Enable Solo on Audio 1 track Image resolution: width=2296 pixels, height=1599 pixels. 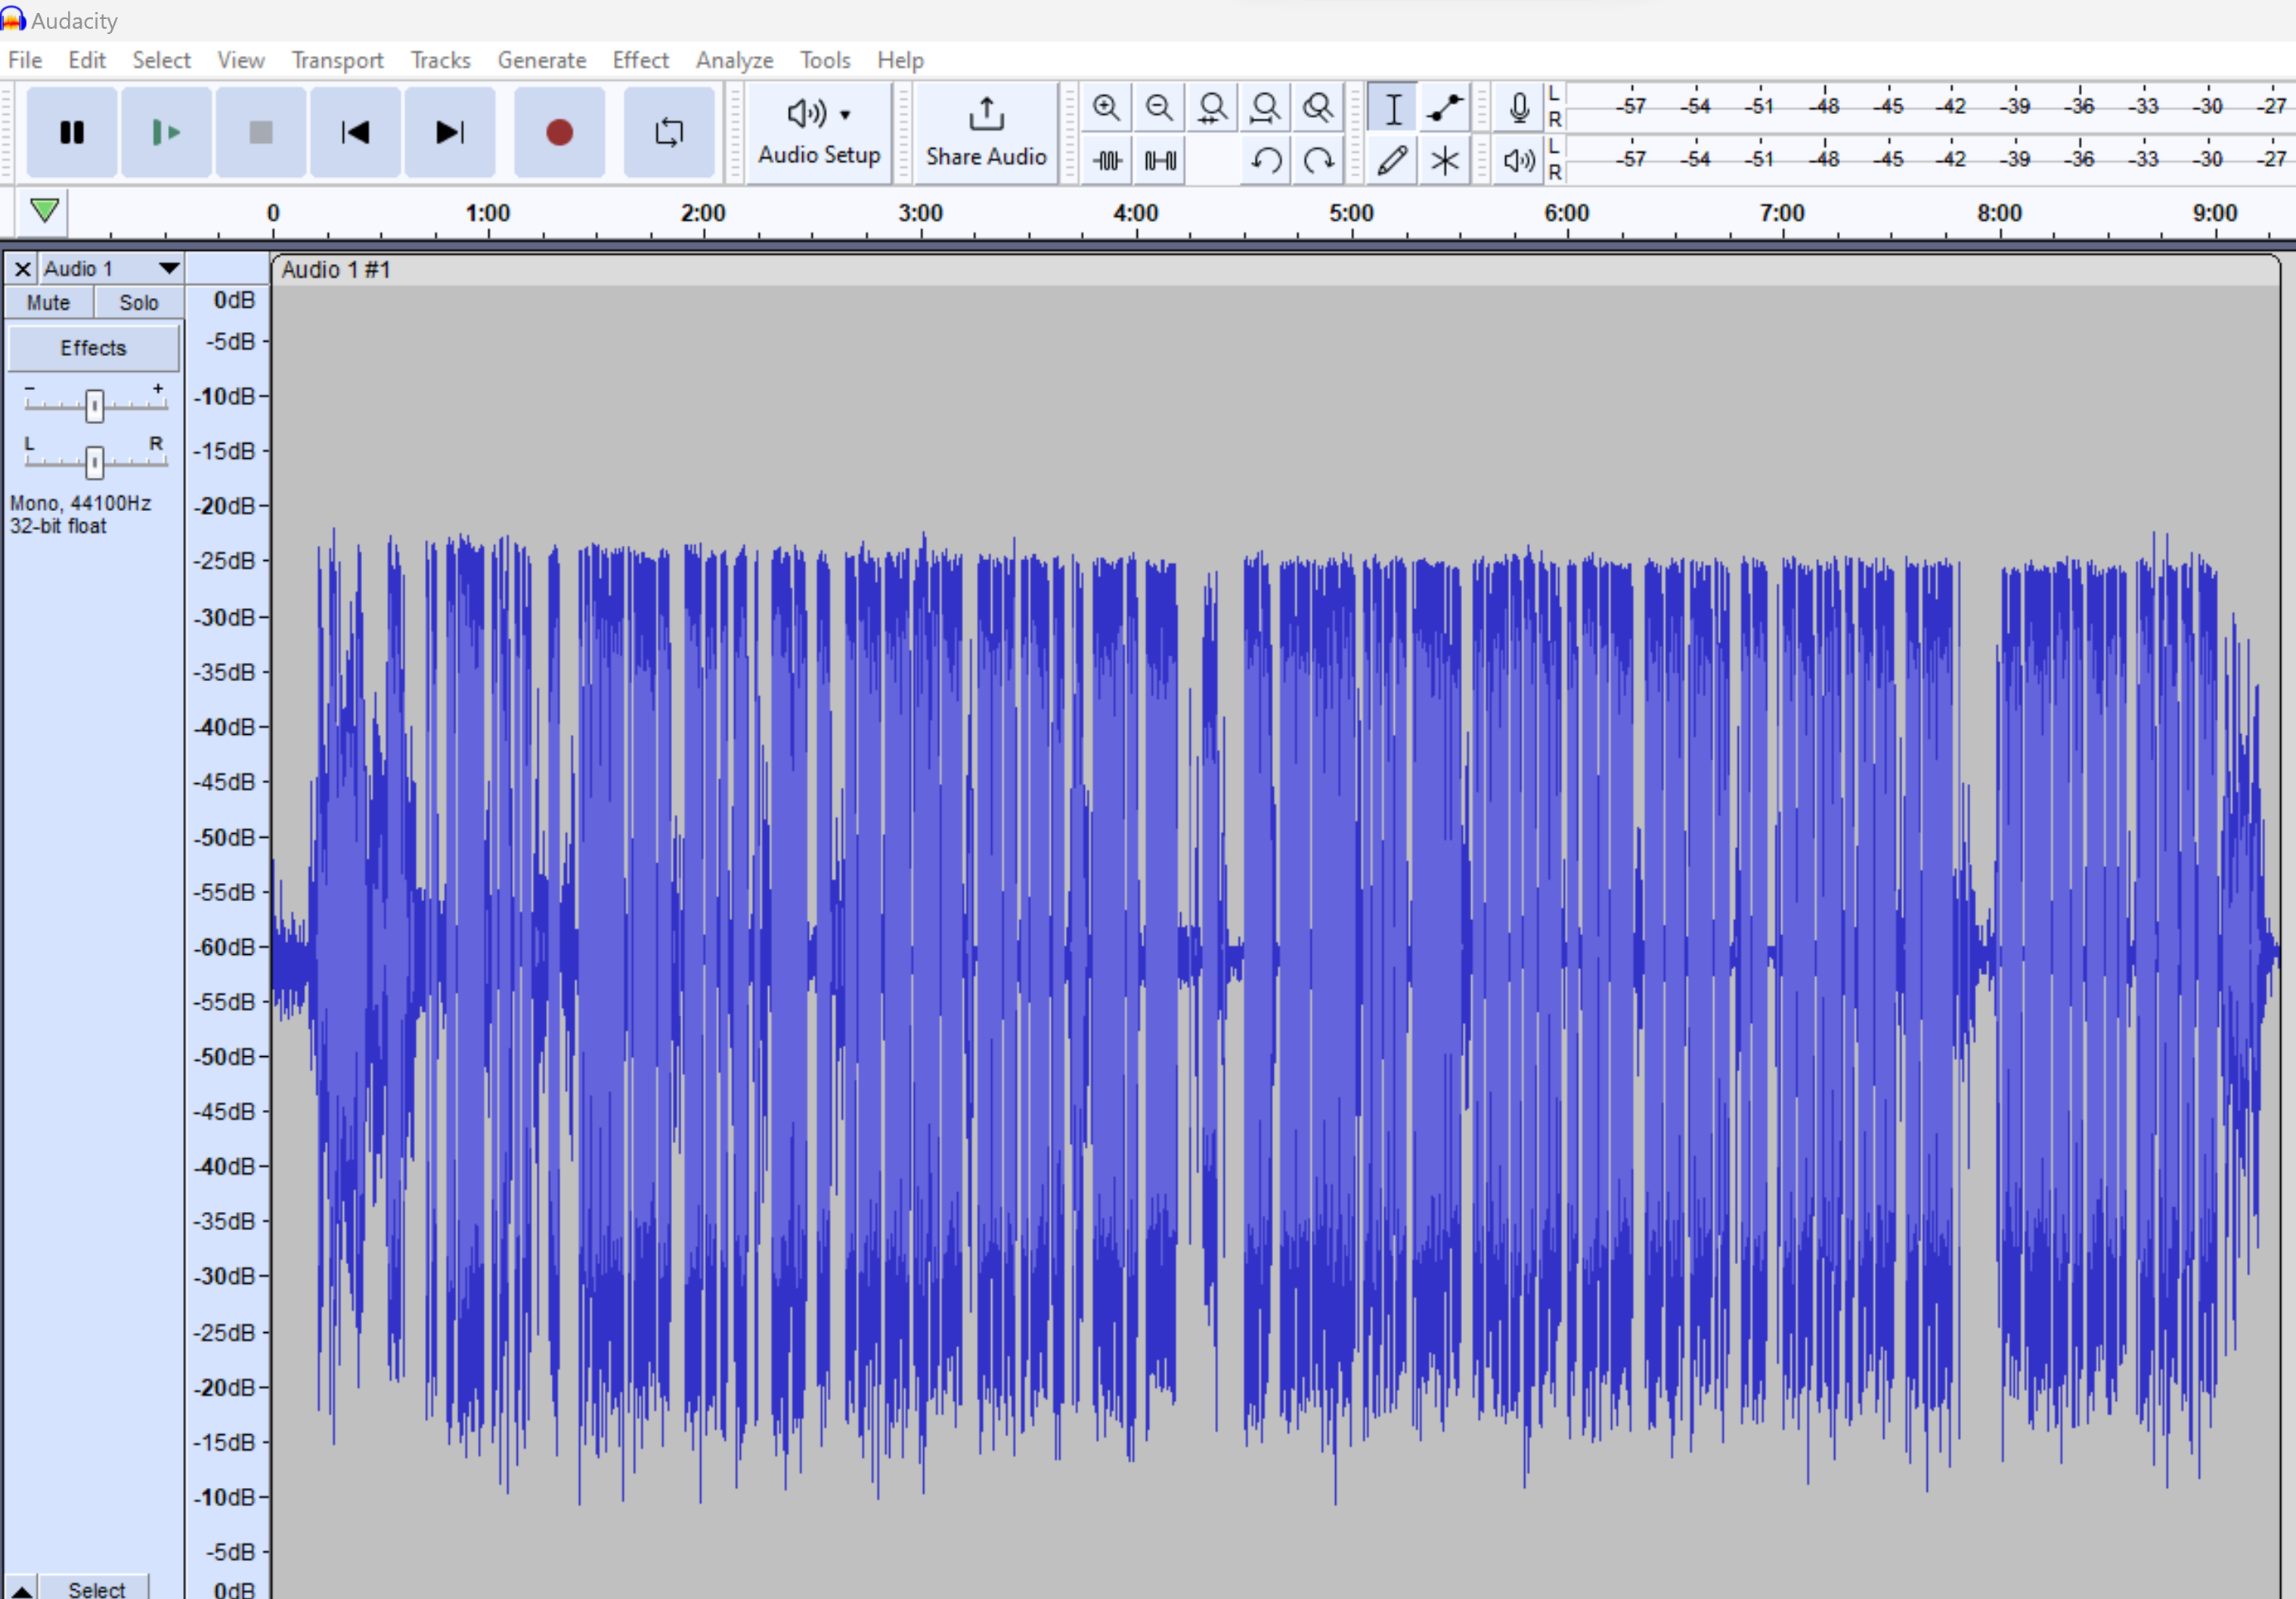pos(138,302)
